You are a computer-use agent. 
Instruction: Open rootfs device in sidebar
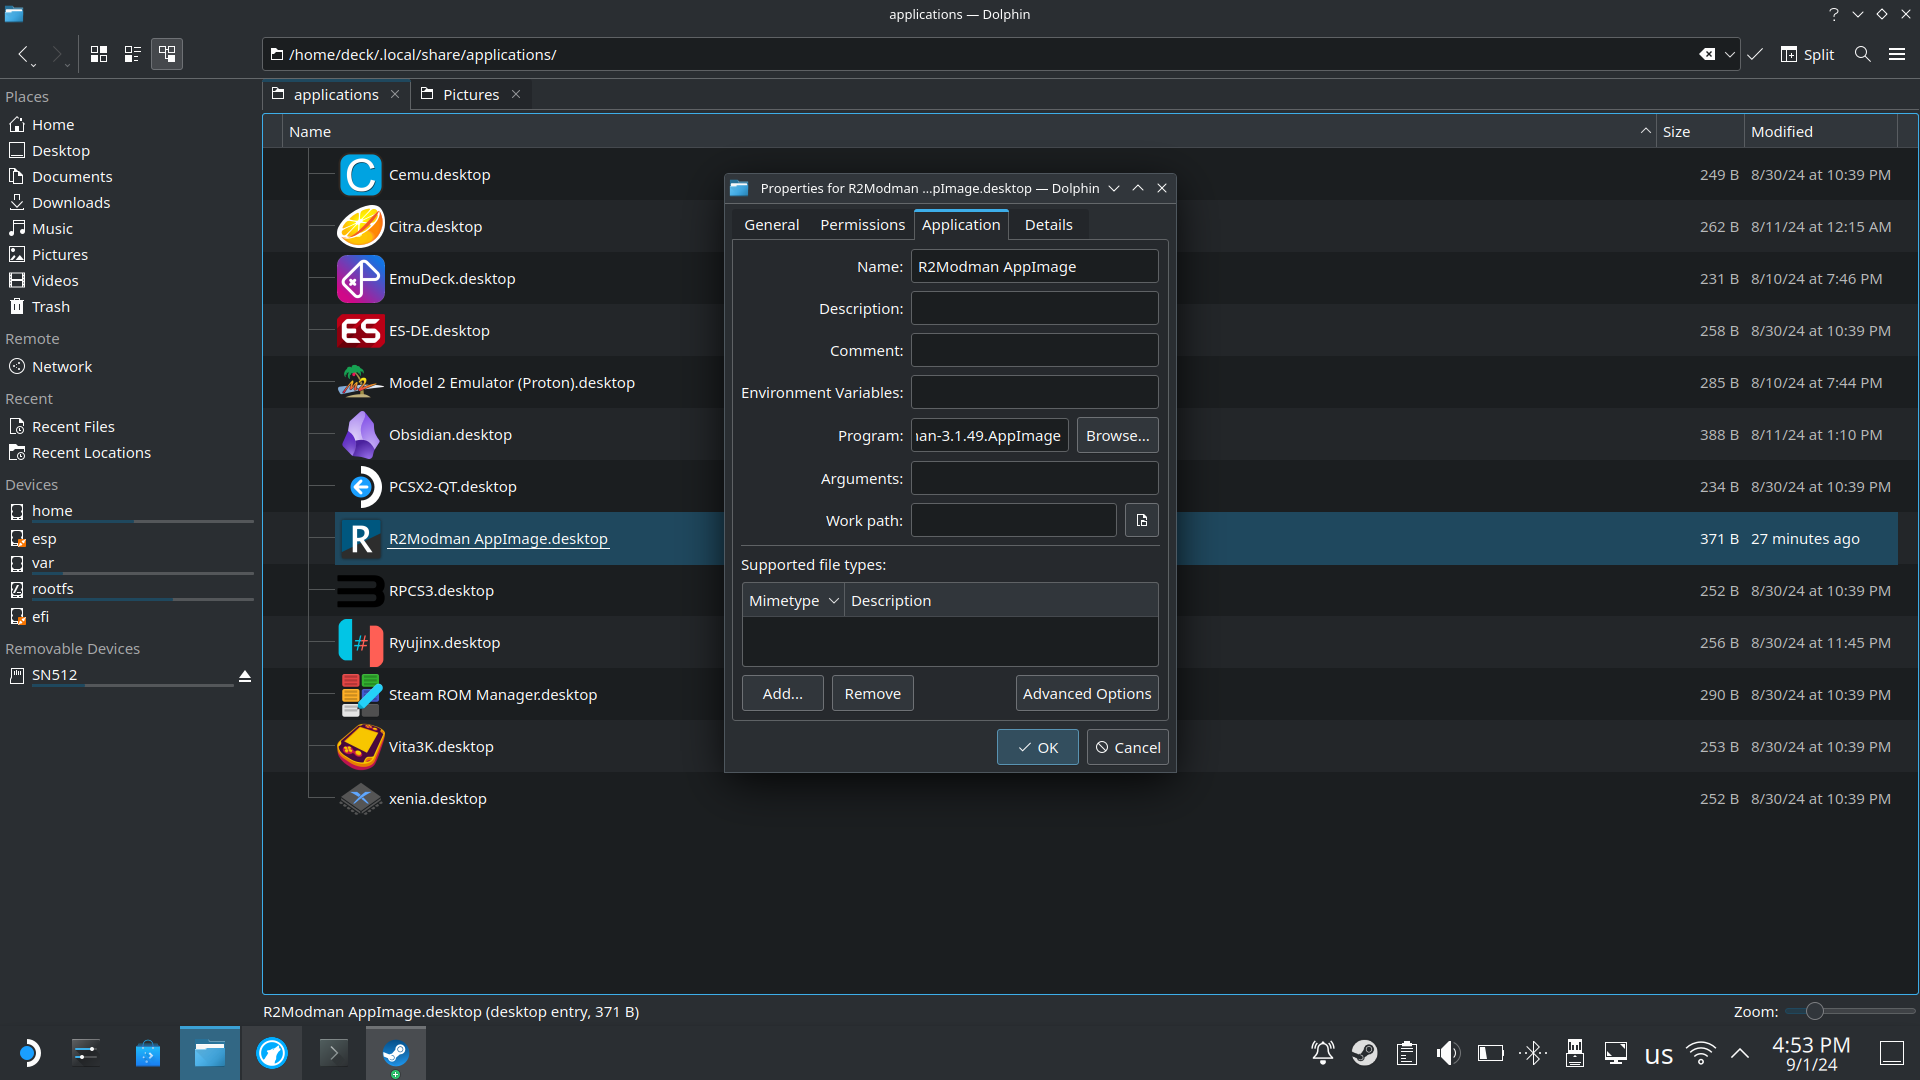[x=130, y=589]
